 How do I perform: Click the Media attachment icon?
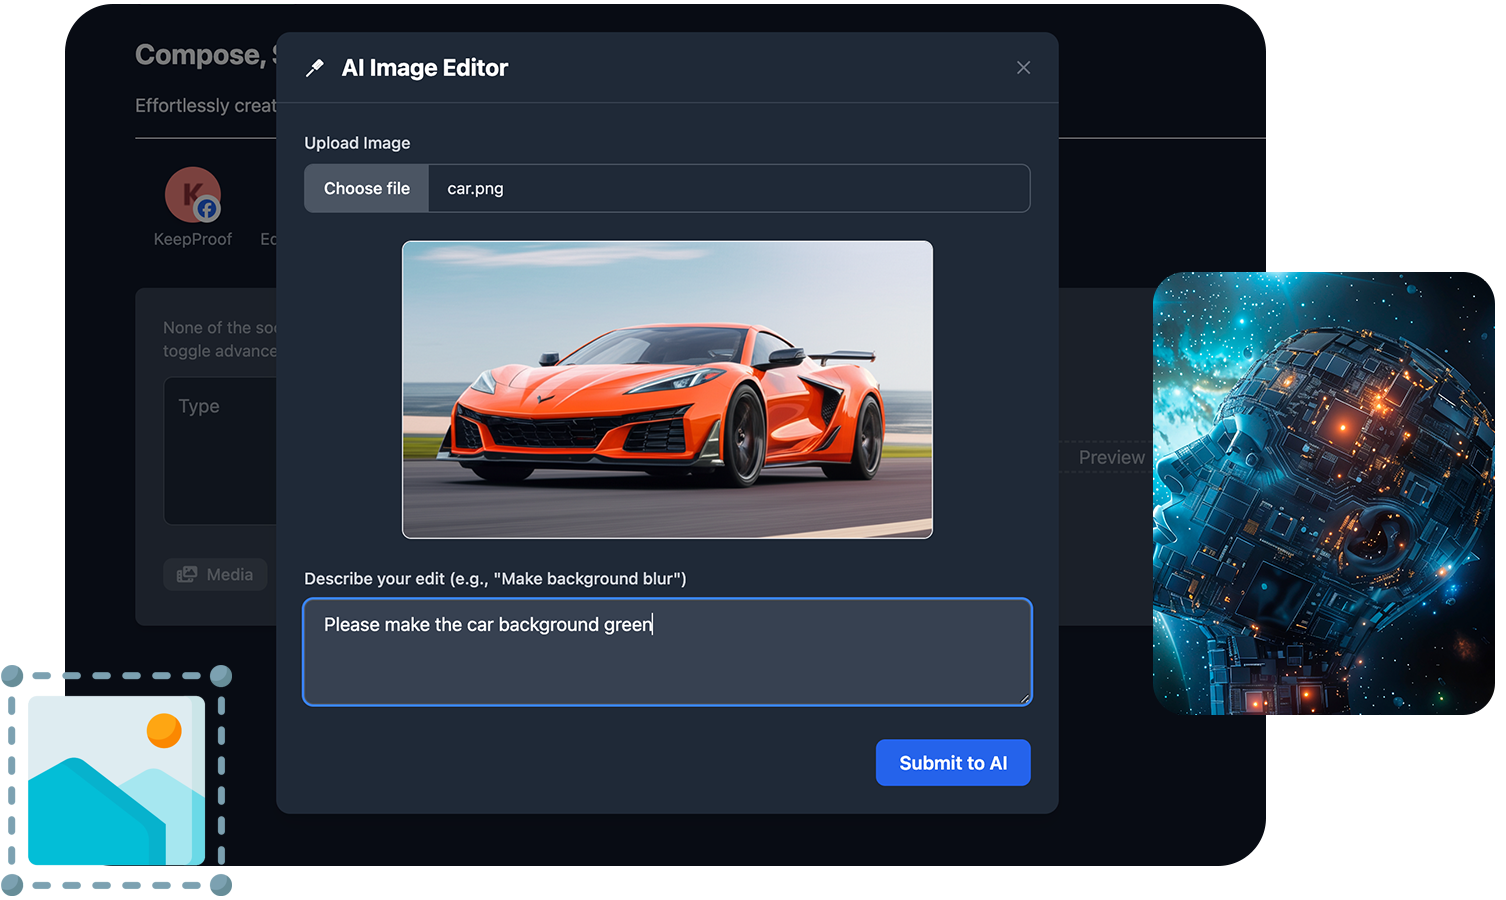(x=188, y=573)
